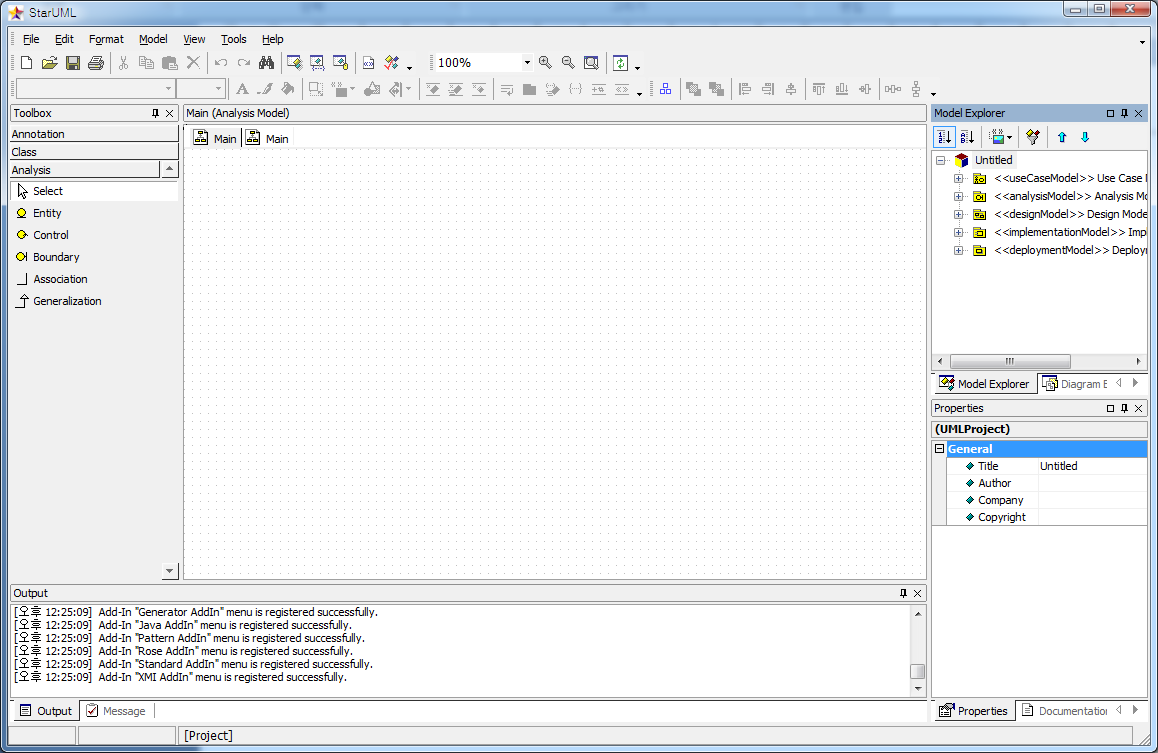Screen dimensions: 1158x753
Task: Select the Generalization tool in Toolbox
Action: (x=95, y=301)
